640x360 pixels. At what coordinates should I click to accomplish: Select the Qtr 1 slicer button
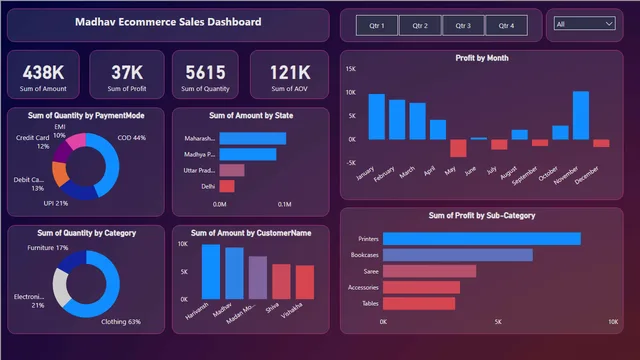coord(376,25)
